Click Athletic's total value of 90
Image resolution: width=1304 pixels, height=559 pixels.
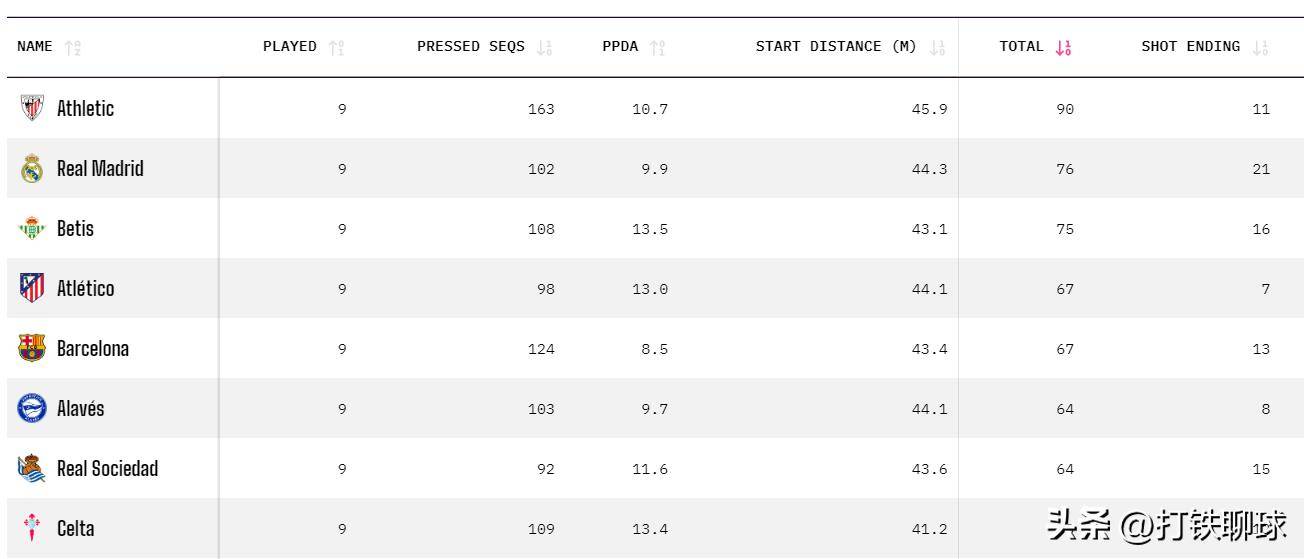1065,109
